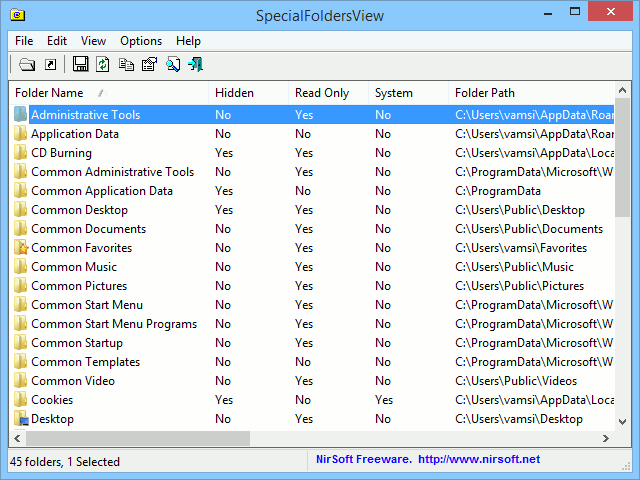Select the Common Start Menu row name

point(87,305)
